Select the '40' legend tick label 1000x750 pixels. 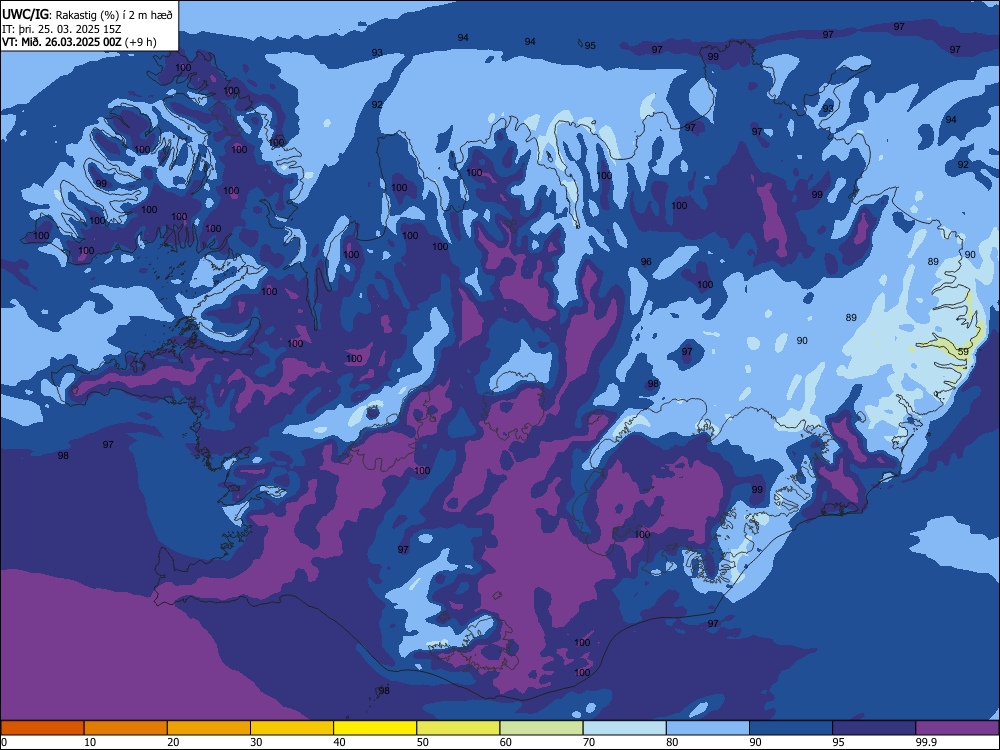click(339, 742)
